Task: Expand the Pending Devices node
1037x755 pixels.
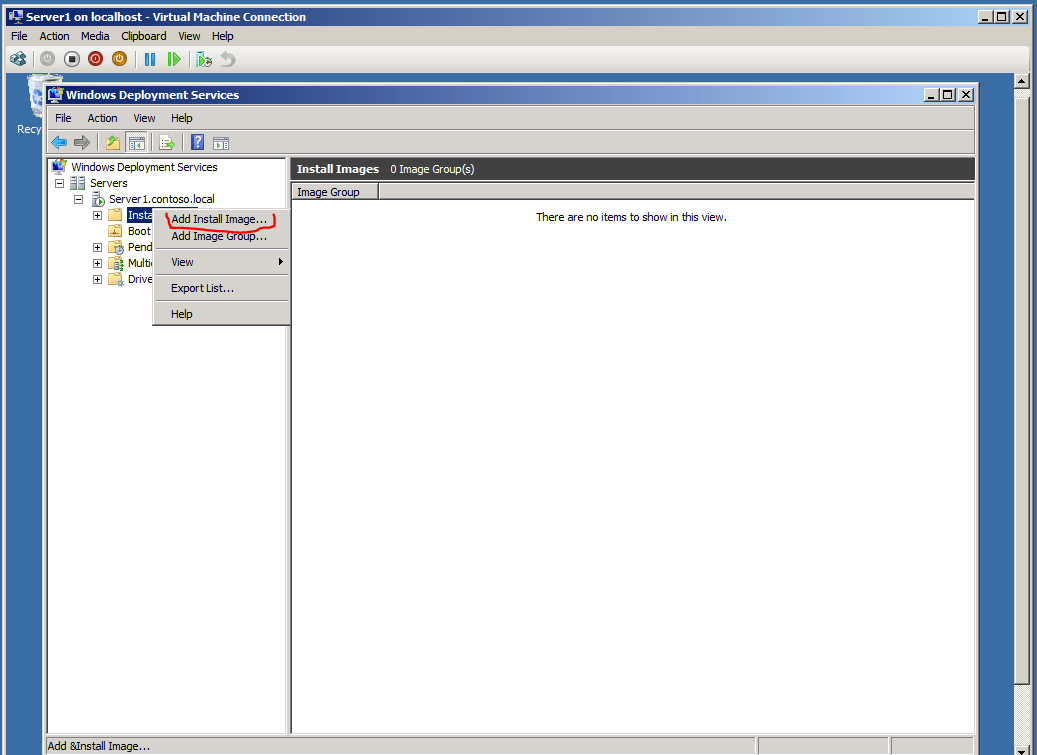Action: tap(97, 247)
